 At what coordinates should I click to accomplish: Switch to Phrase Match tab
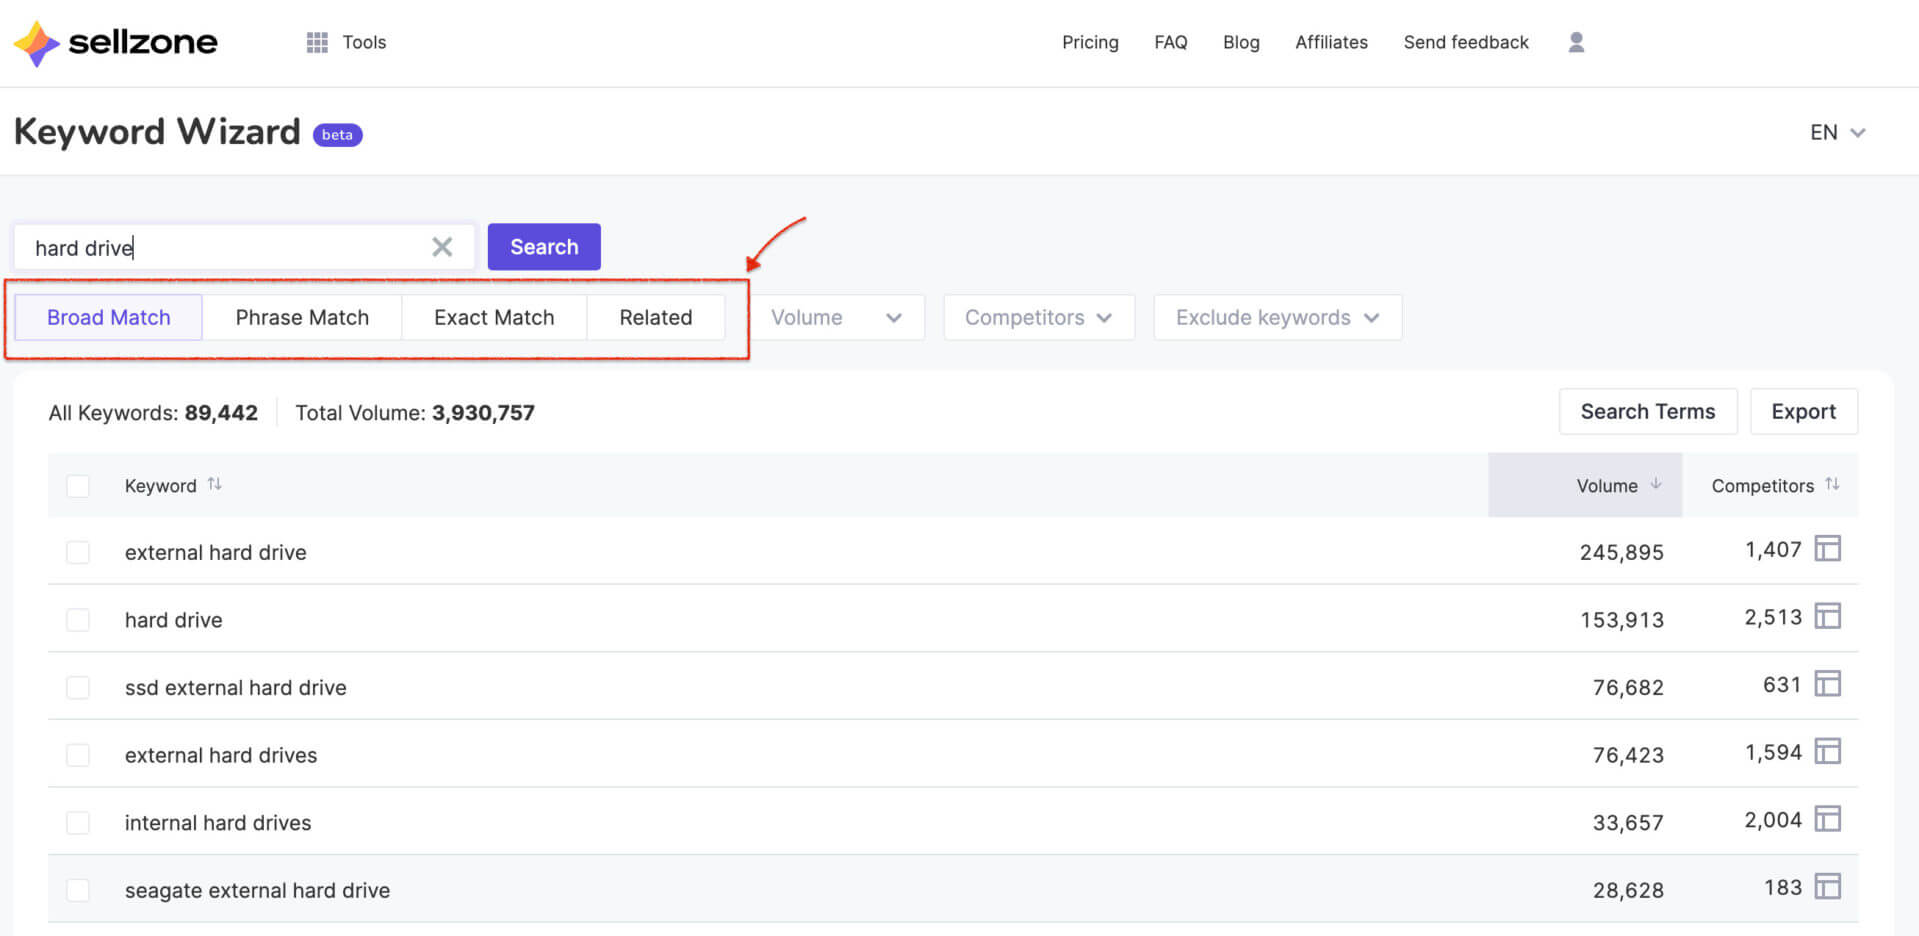click(x=302, y=317)
